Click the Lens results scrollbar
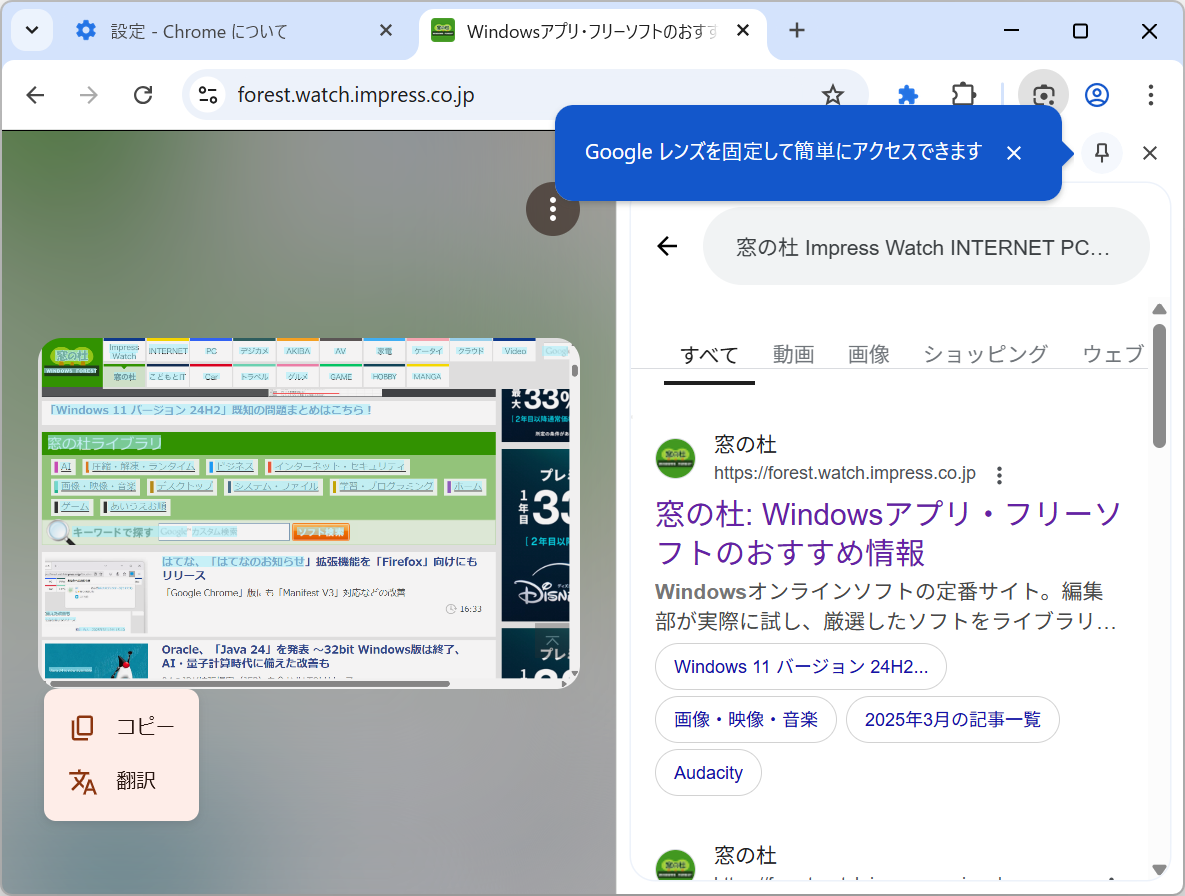The height and width of the screenshot is (896, 1185). click(1159, 380)
